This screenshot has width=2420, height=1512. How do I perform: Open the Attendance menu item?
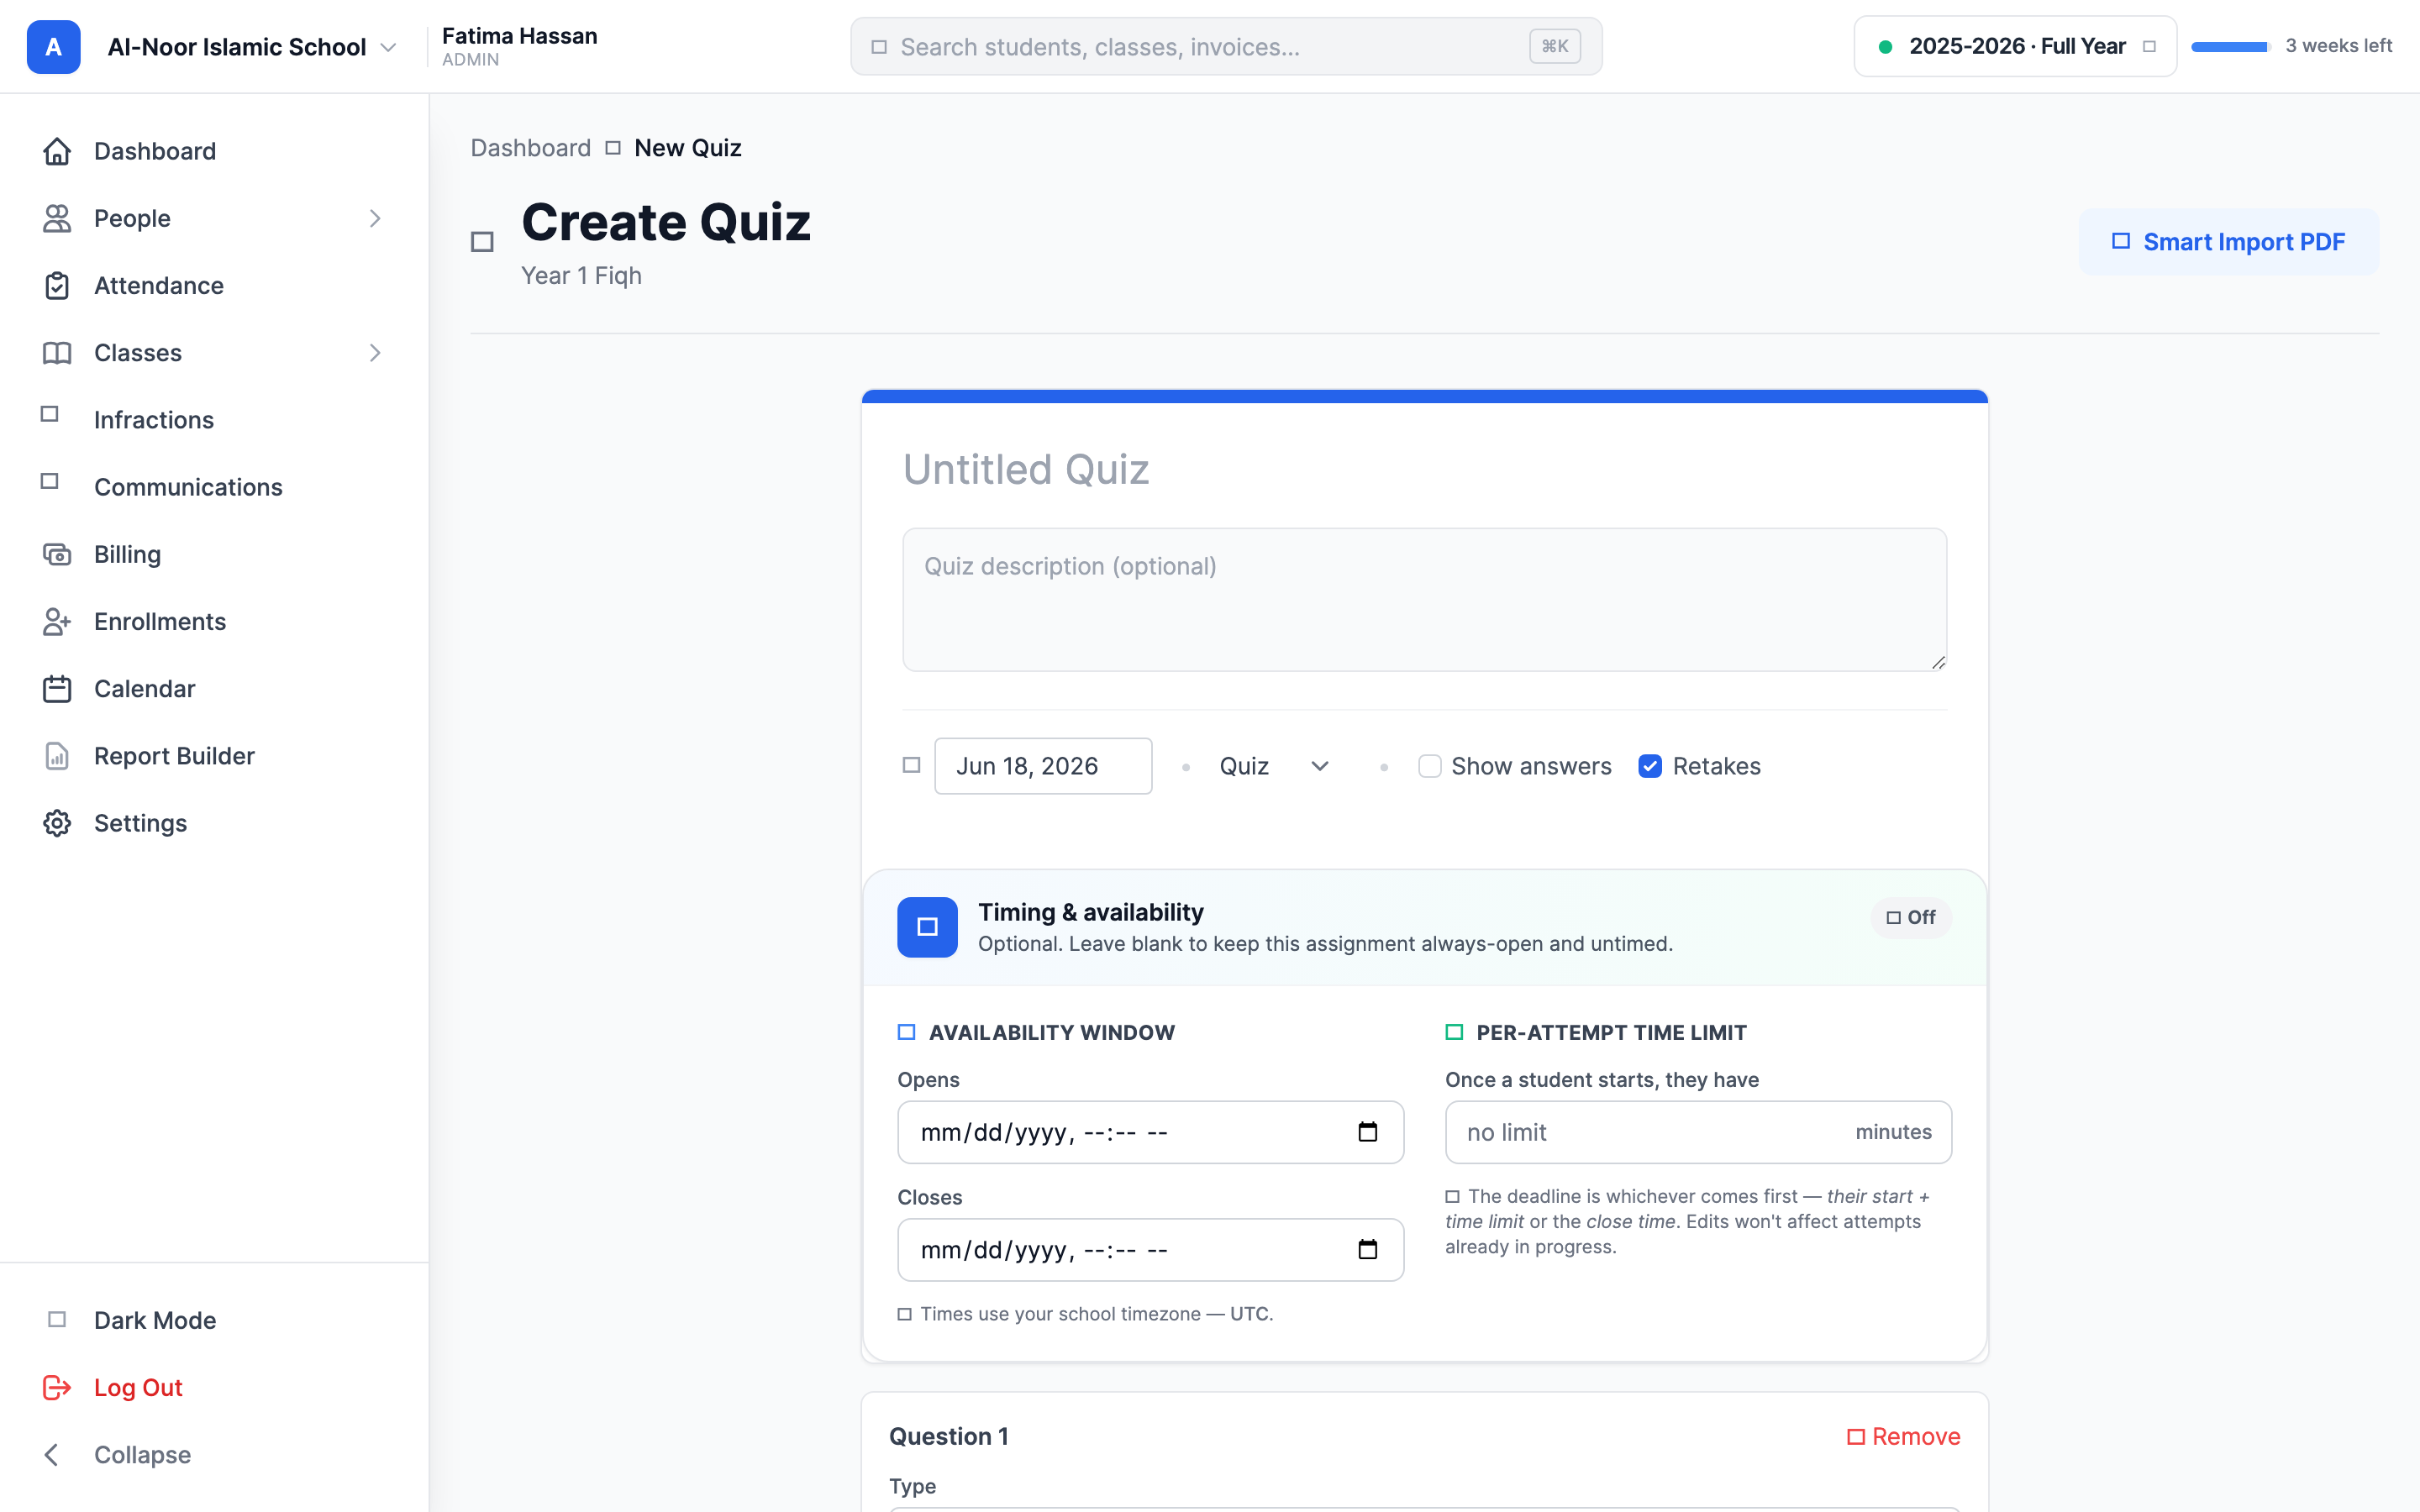(x=213, y=285)
